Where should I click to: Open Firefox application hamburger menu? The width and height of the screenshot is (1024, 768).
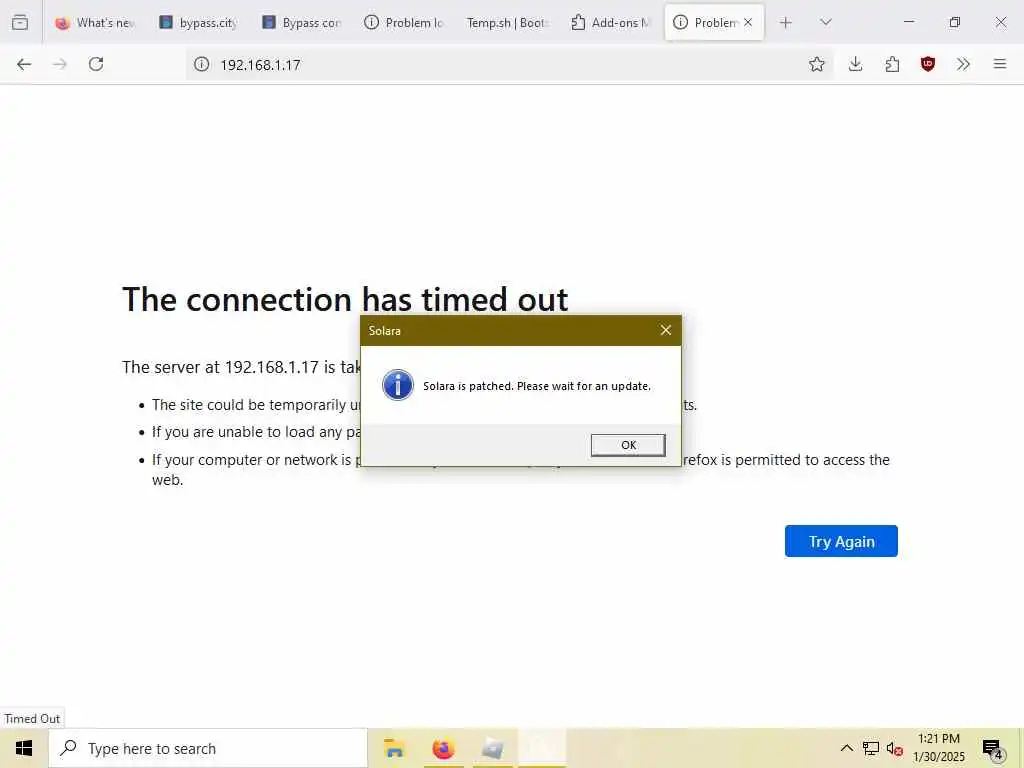(x=1000, y=64)
